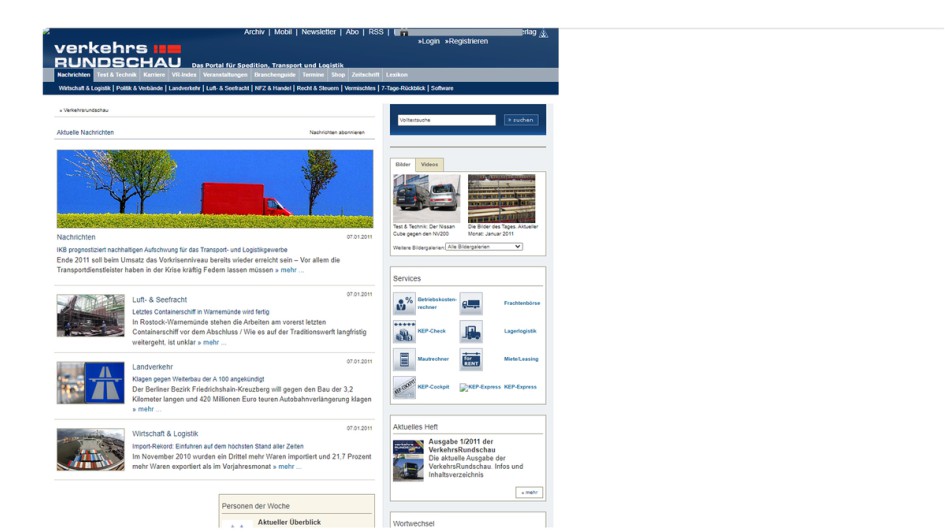Click the Miete/Leasing 'for rent' icon
This screenshot has height=532, width=945.
coord(471,359)
